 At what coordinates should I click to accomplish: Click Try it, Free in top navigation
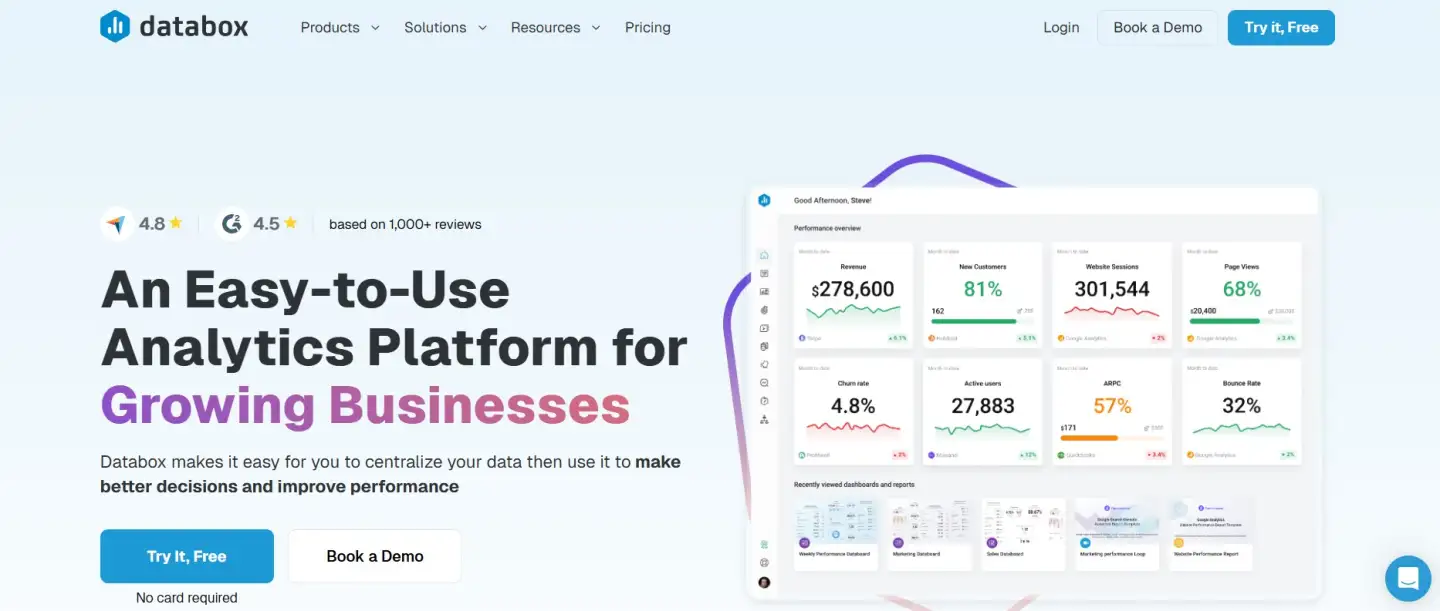point(1281,27)
